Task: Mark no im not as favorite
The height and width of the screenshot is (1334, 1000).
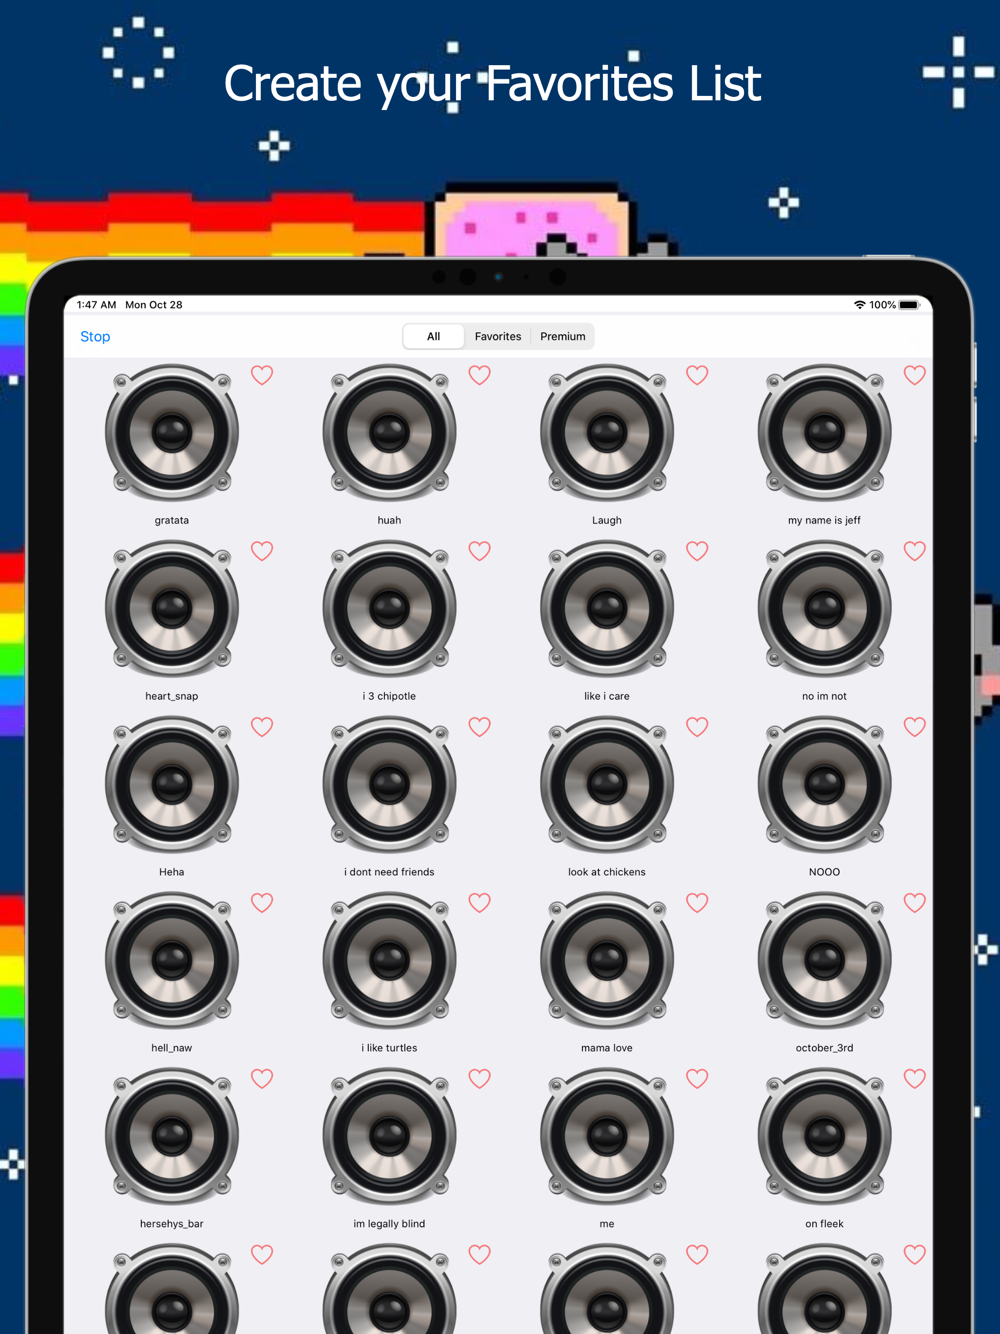Action: (915, 551)
